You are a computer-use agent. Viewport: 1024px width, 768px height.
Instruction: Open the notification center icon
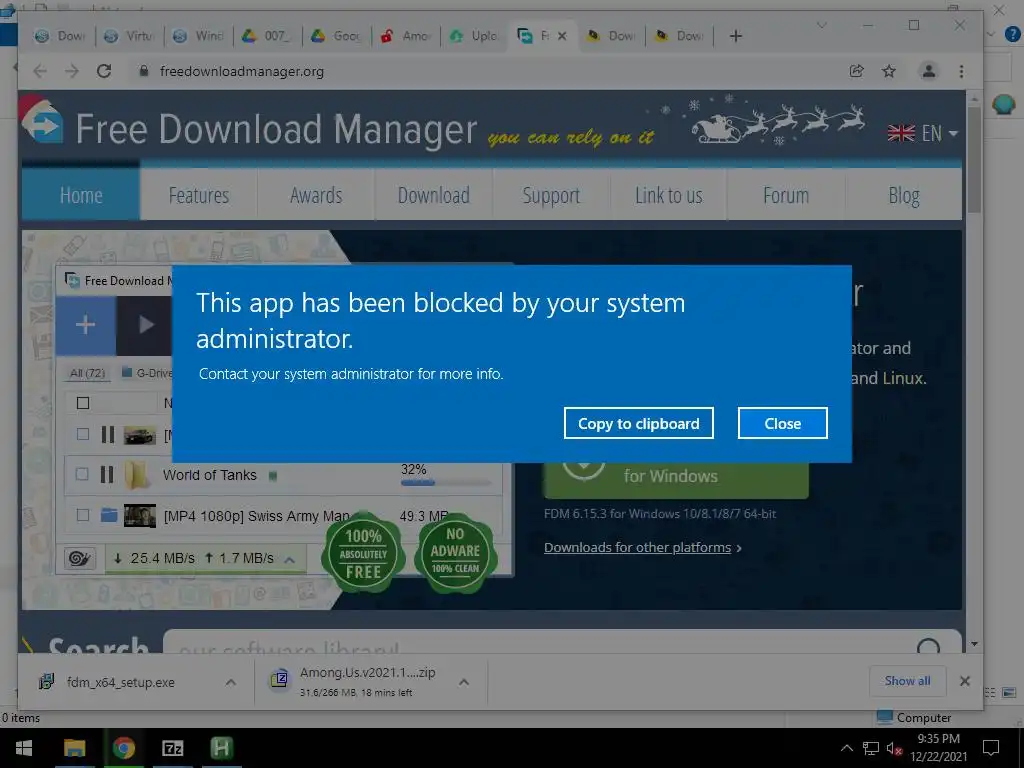click(991, 748)
